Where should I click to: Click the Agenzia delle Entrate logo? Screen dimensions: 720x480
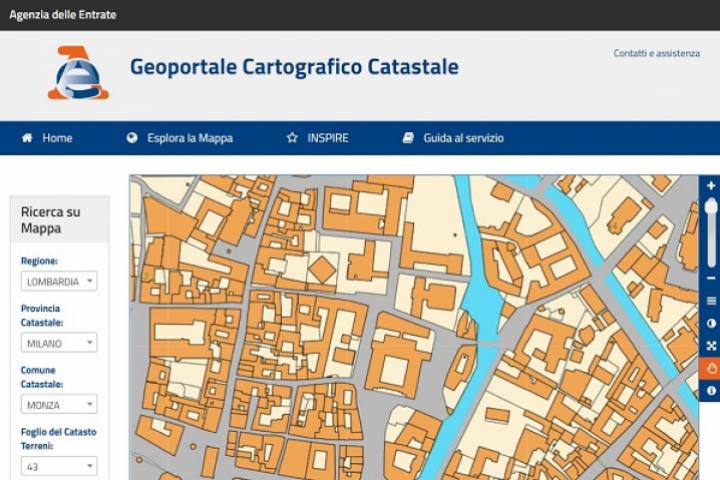78,72
